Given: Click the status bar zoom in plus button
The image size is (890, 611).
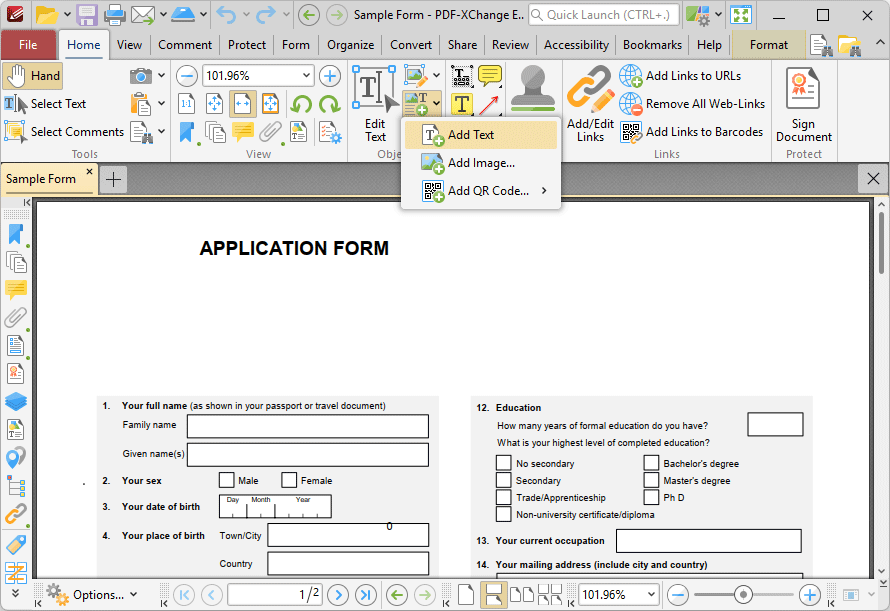Looking at the screenshot, I should pyautogui.click(x=809, y=595).
